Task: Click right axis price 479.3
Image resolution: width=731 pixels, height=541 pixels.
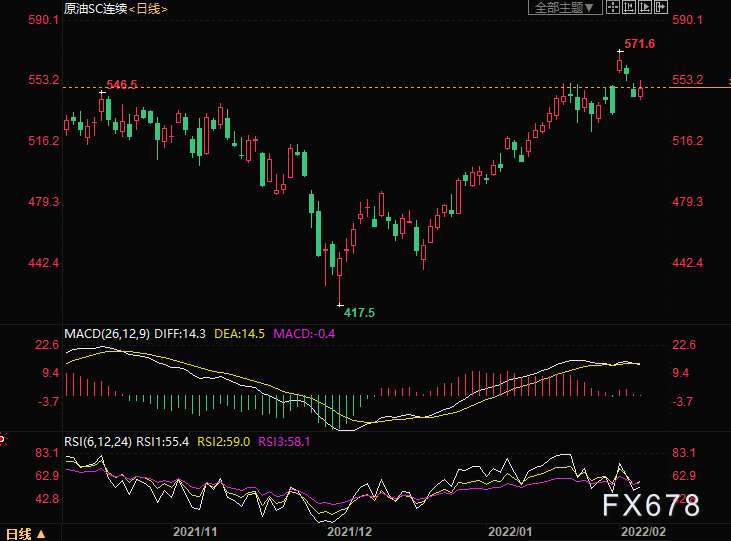Action: click(x=687, y=202)
